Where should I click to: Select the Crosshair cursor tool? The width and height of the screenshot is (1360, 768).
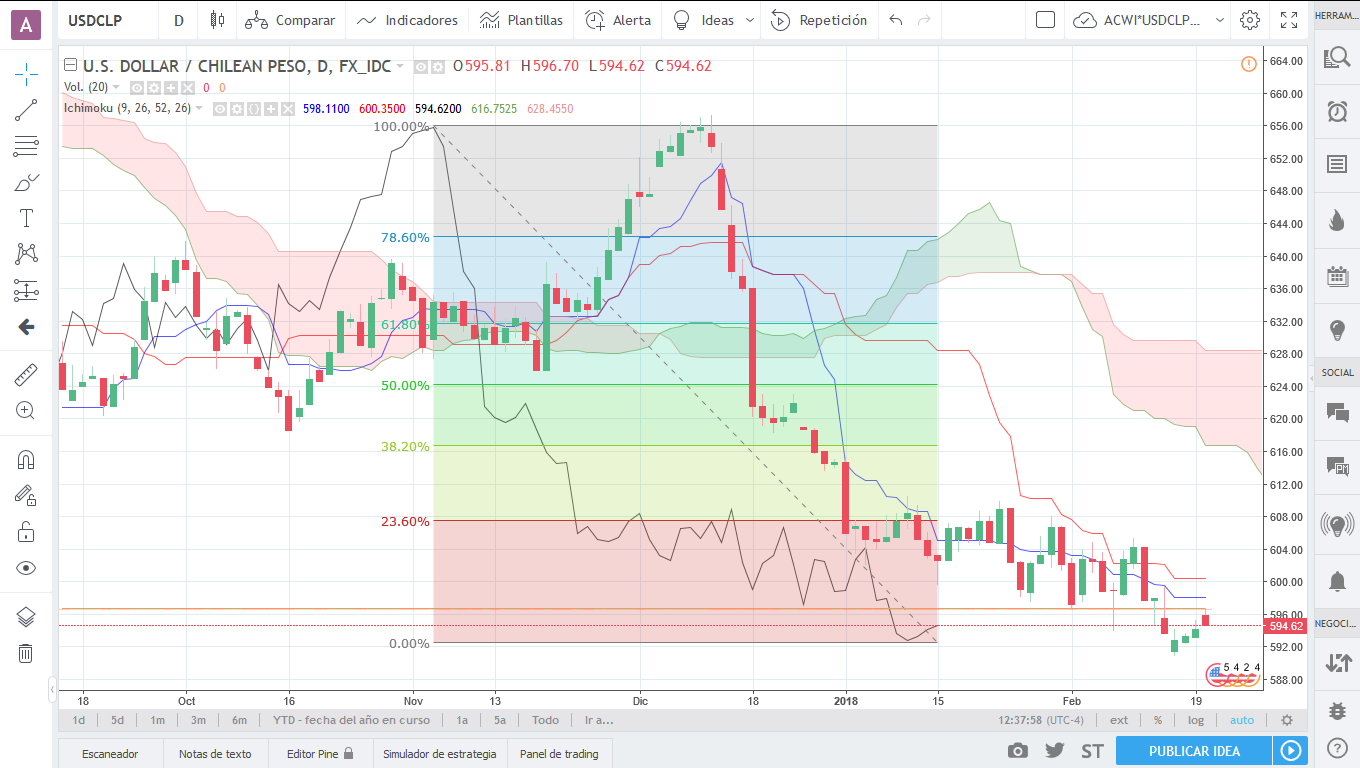tap(26, 72)
